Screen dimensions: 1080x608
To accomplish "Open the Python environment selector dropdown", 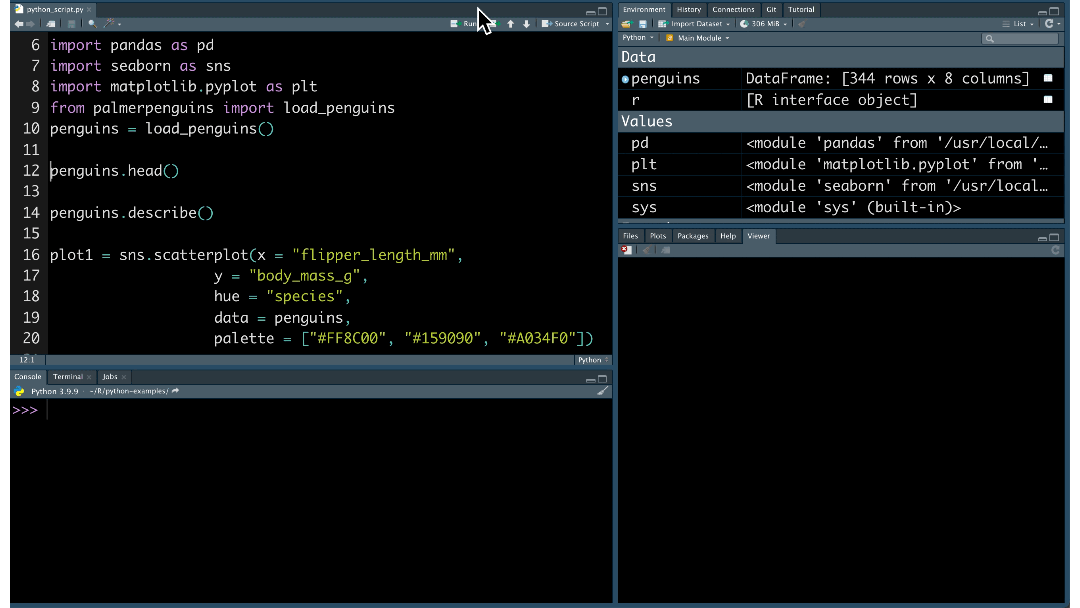I will [639, 38].
